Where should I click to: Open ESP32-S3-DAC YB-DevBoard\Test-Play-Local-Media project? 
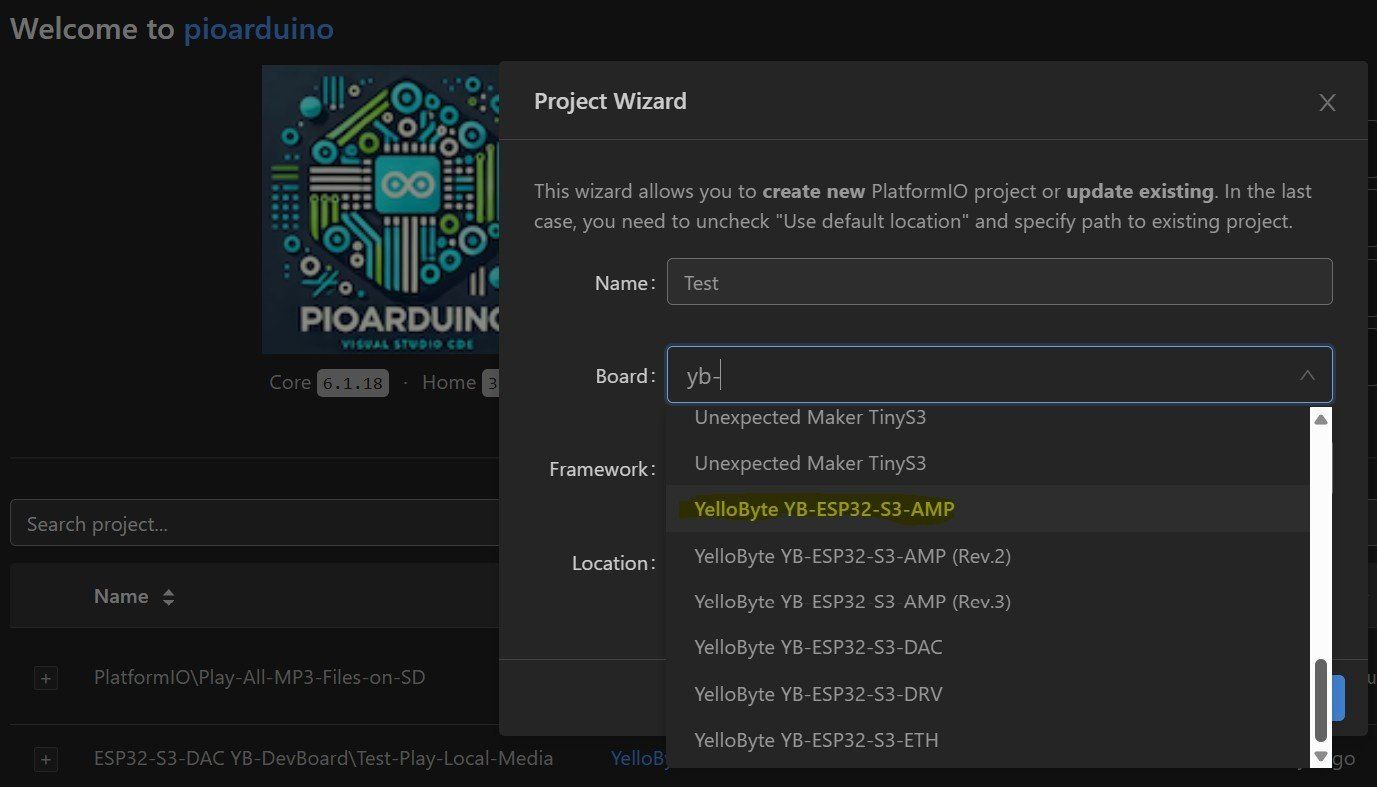click(x=323, y=758)
